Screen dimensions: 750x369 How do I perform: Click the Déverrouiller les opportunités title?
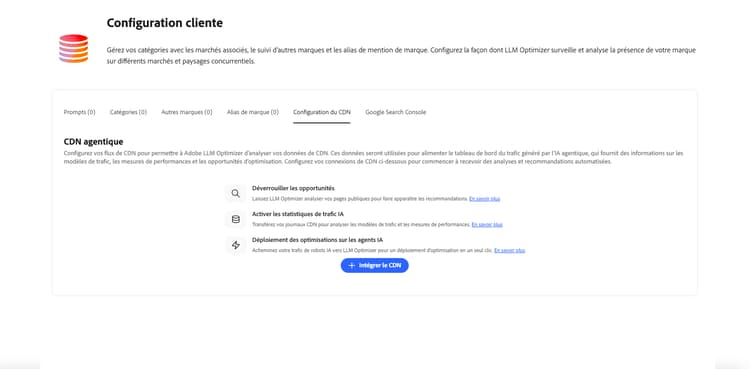[x=293, y=188]
